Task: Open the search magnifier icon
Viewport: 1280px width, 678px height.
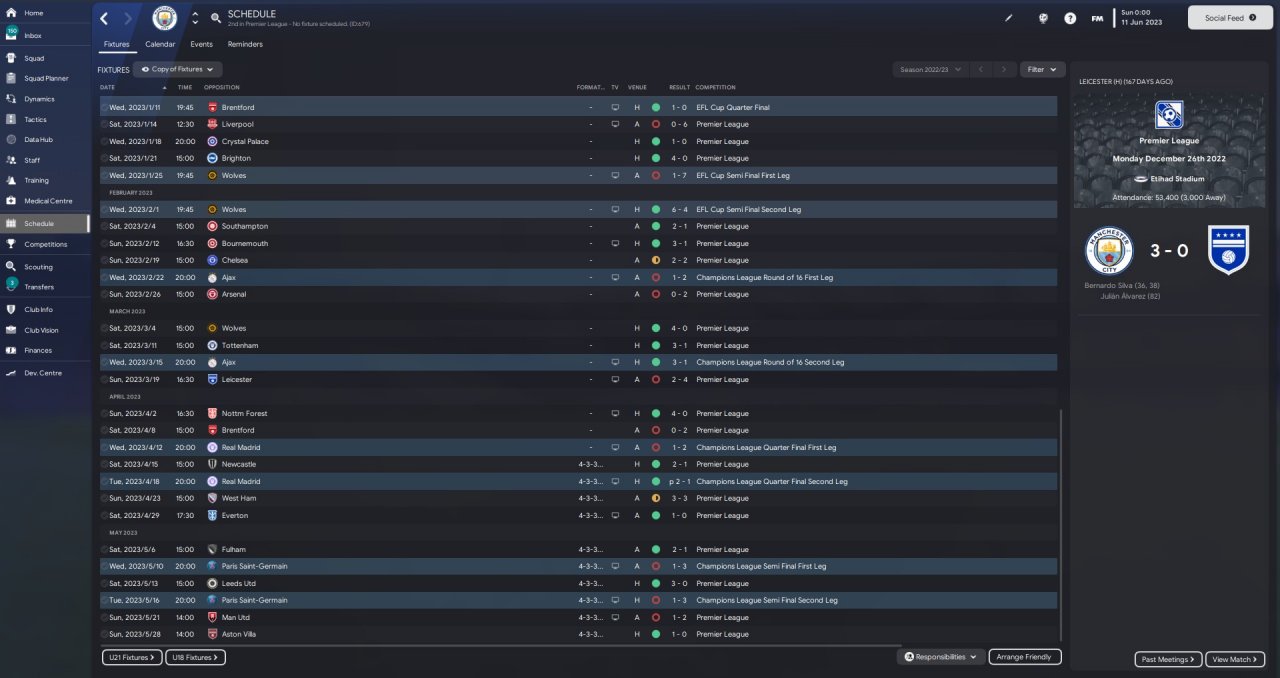Action: pos(216,18)
